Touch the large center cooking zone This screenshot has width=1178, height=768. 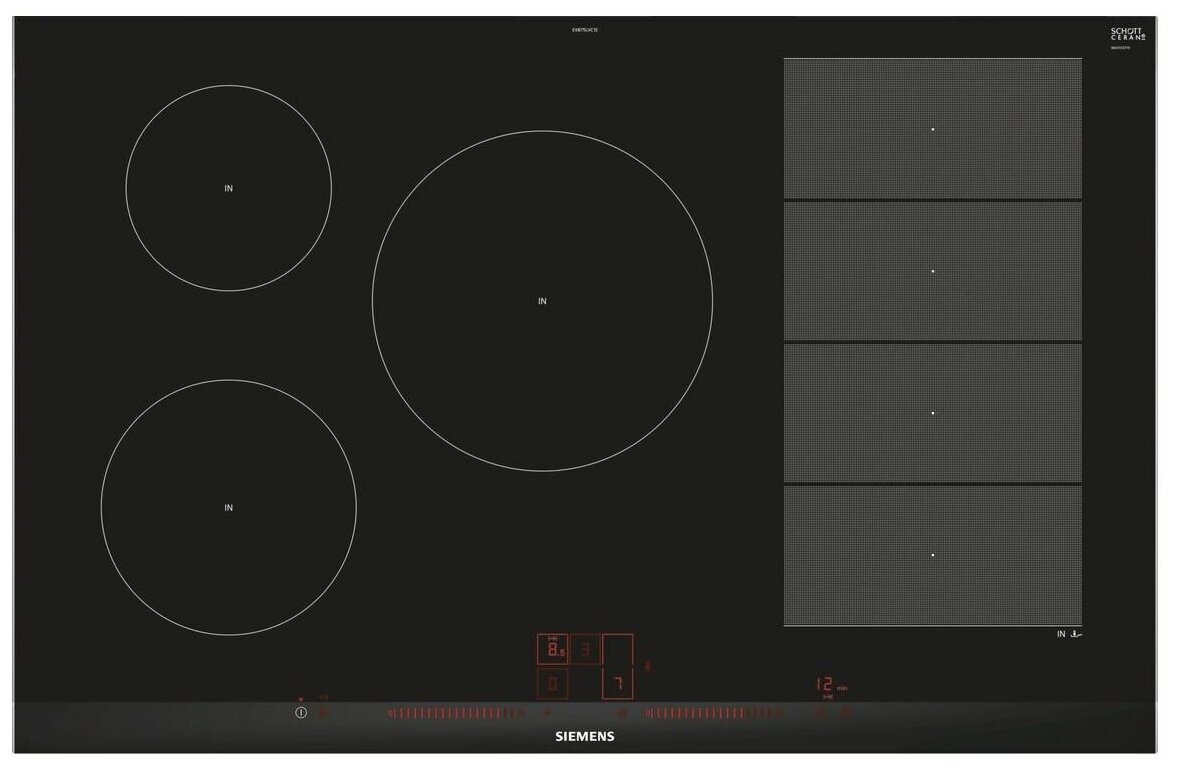[x=542, y=300]
